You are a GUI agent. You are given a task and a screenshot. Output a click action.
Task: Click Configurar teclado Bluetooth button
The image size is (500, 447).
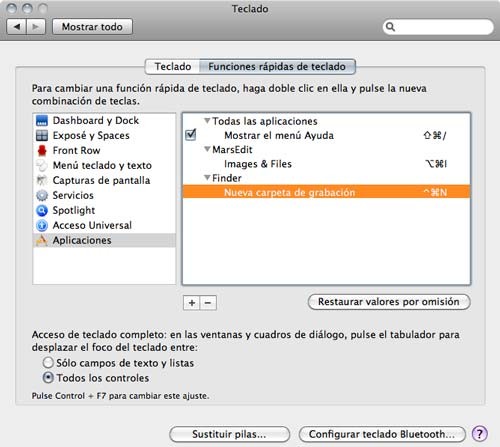click(x=382, y=434)
